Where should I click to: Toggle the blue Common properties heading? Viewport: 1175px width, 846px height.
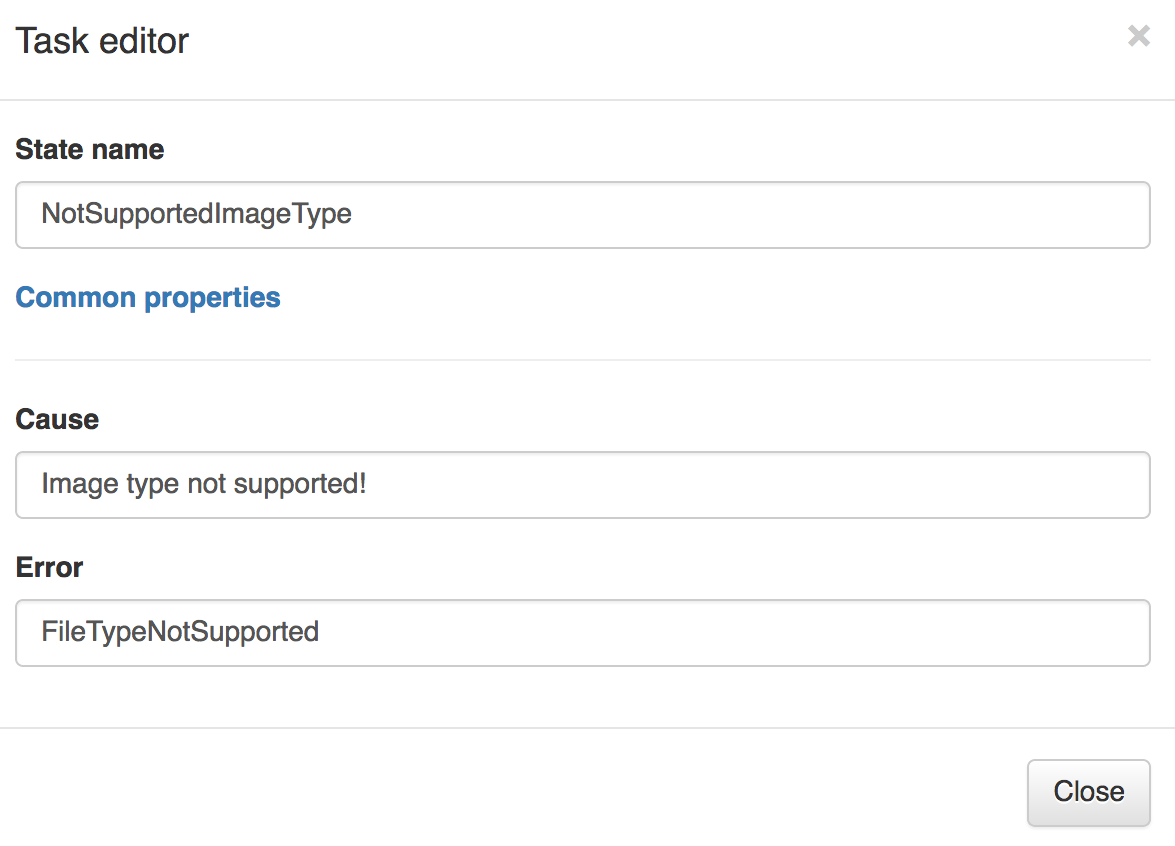(x=148, y=297)
